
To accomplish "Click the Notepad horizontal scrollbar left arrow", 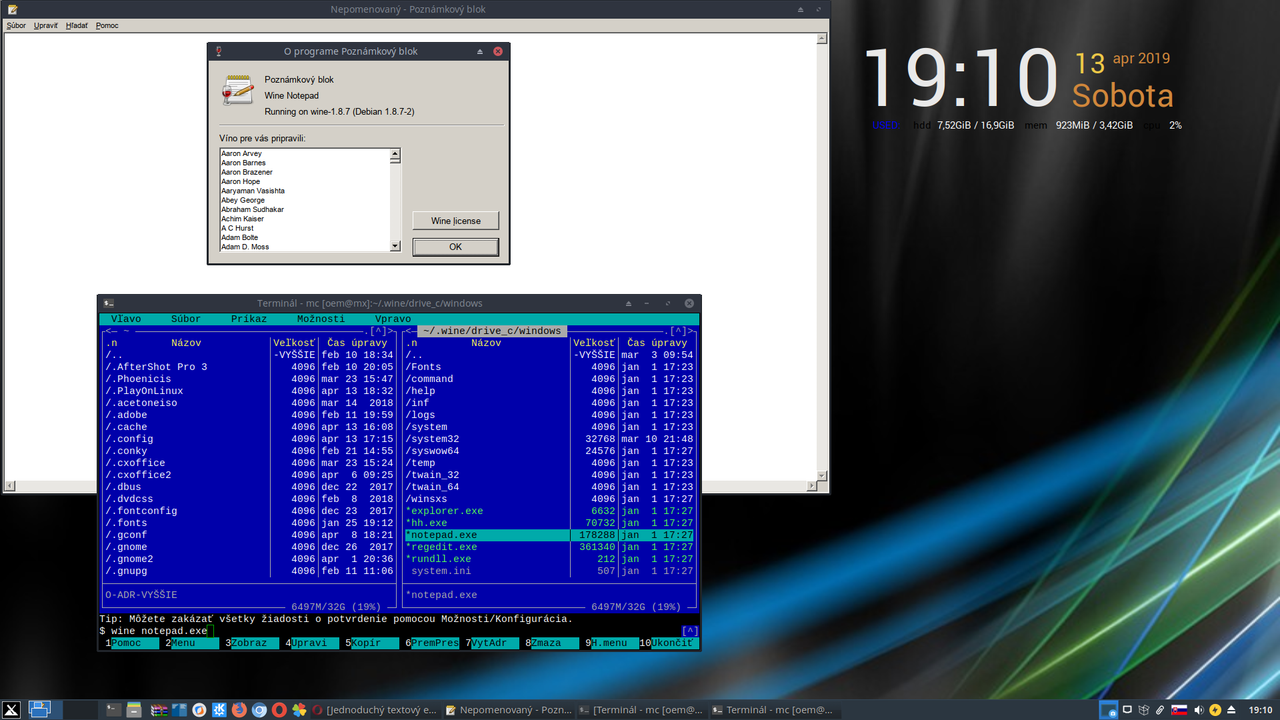I will pos(9,486).
